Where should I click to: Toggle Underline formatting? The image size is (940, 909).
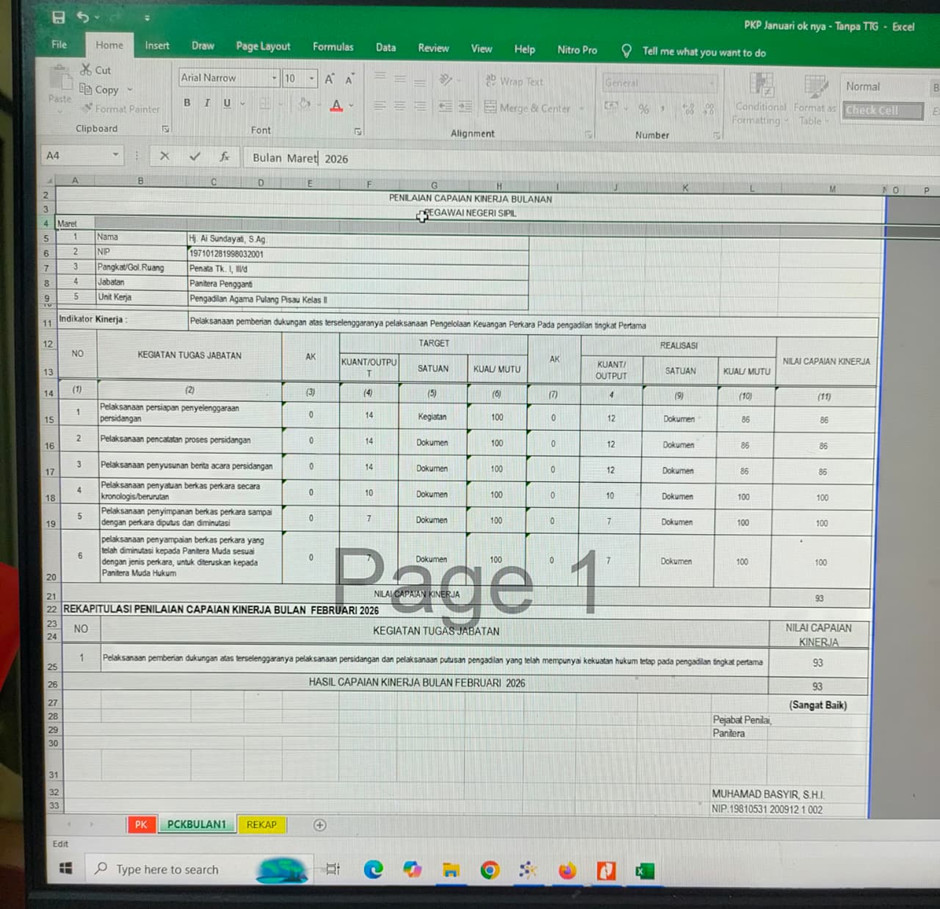(x=227, y=104)
